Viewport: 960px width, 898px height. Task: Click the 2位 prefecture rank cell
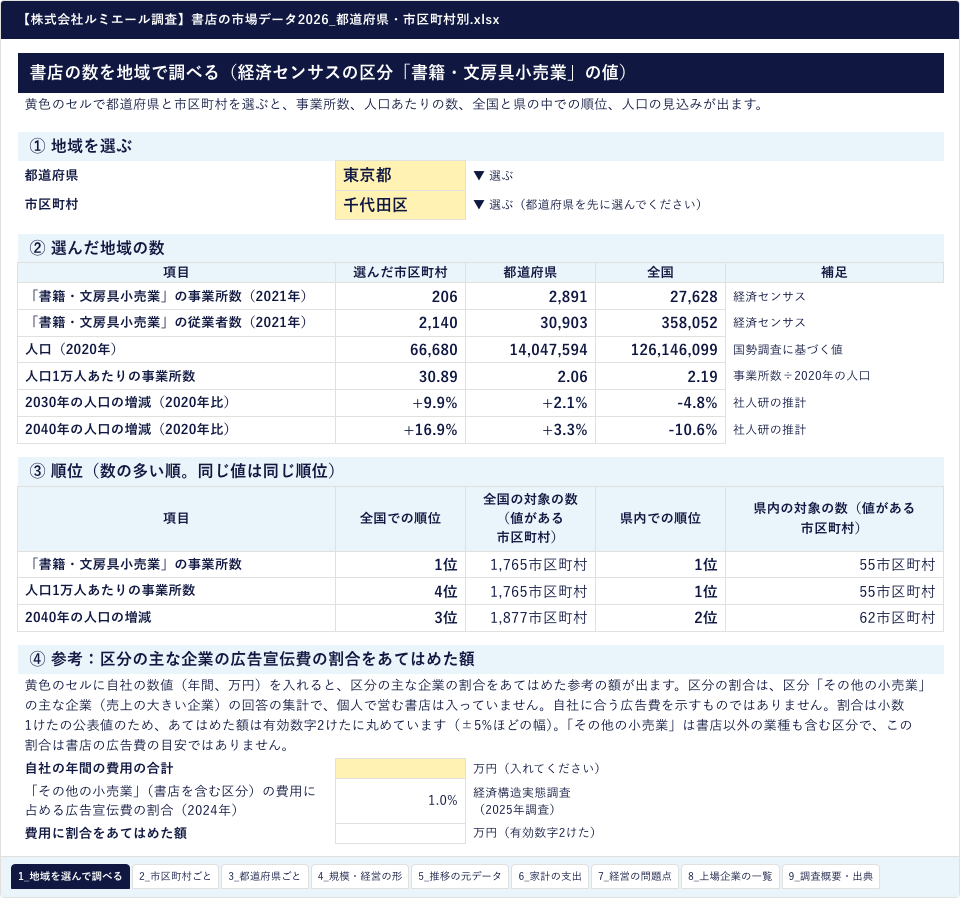pos(661,618)
